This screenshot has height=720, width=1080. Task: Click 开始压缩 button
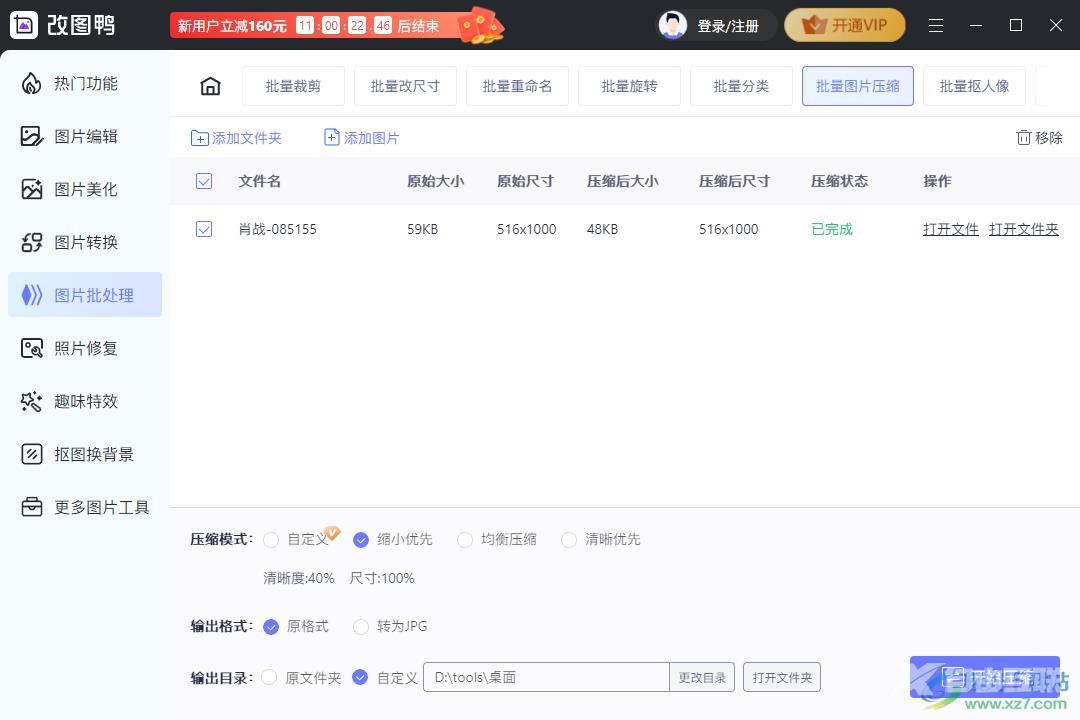coord(985,677)
